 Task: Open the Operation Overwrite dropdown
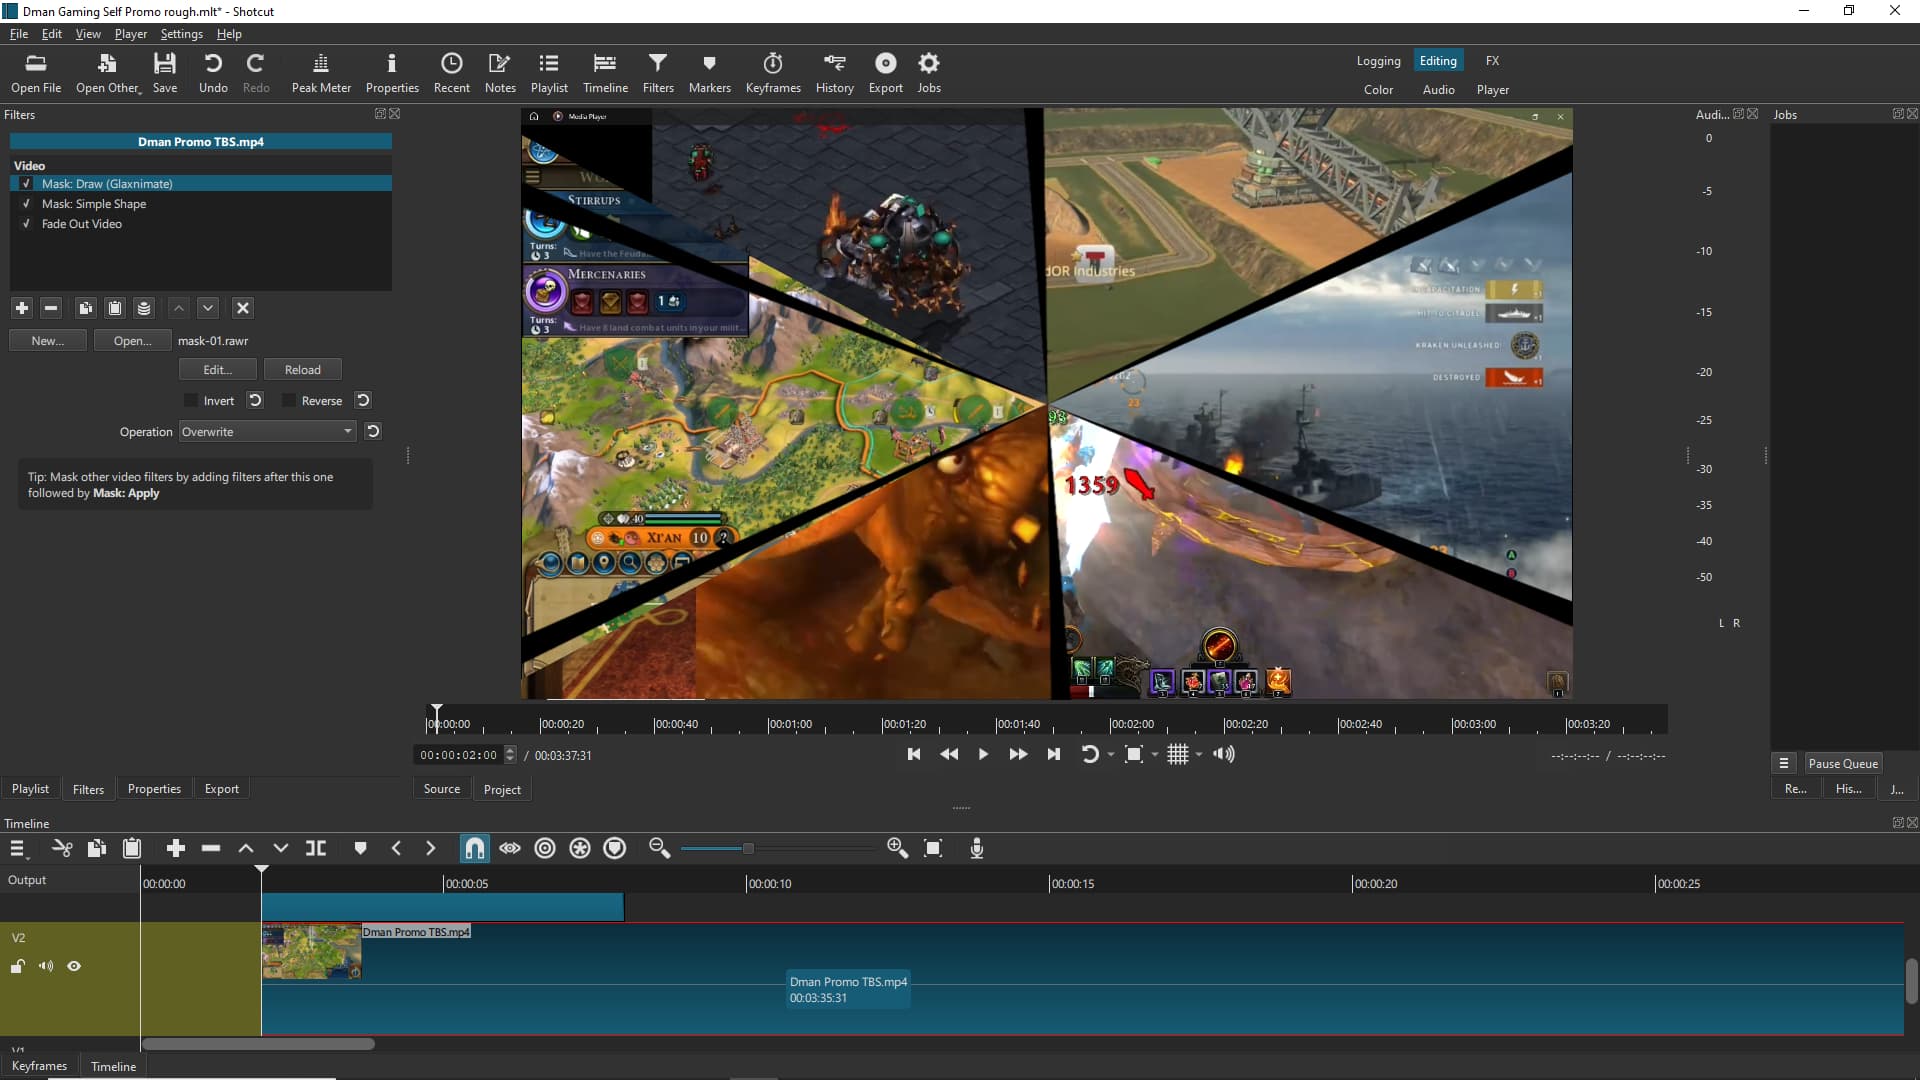pos(267,432)
